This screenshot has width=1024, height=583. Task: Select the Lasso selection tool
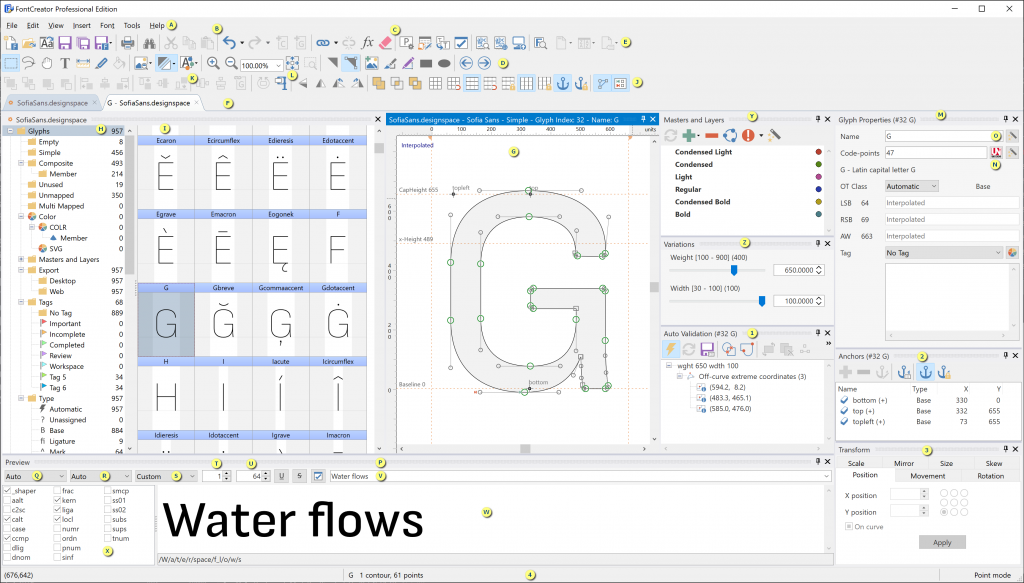(29, 63)
